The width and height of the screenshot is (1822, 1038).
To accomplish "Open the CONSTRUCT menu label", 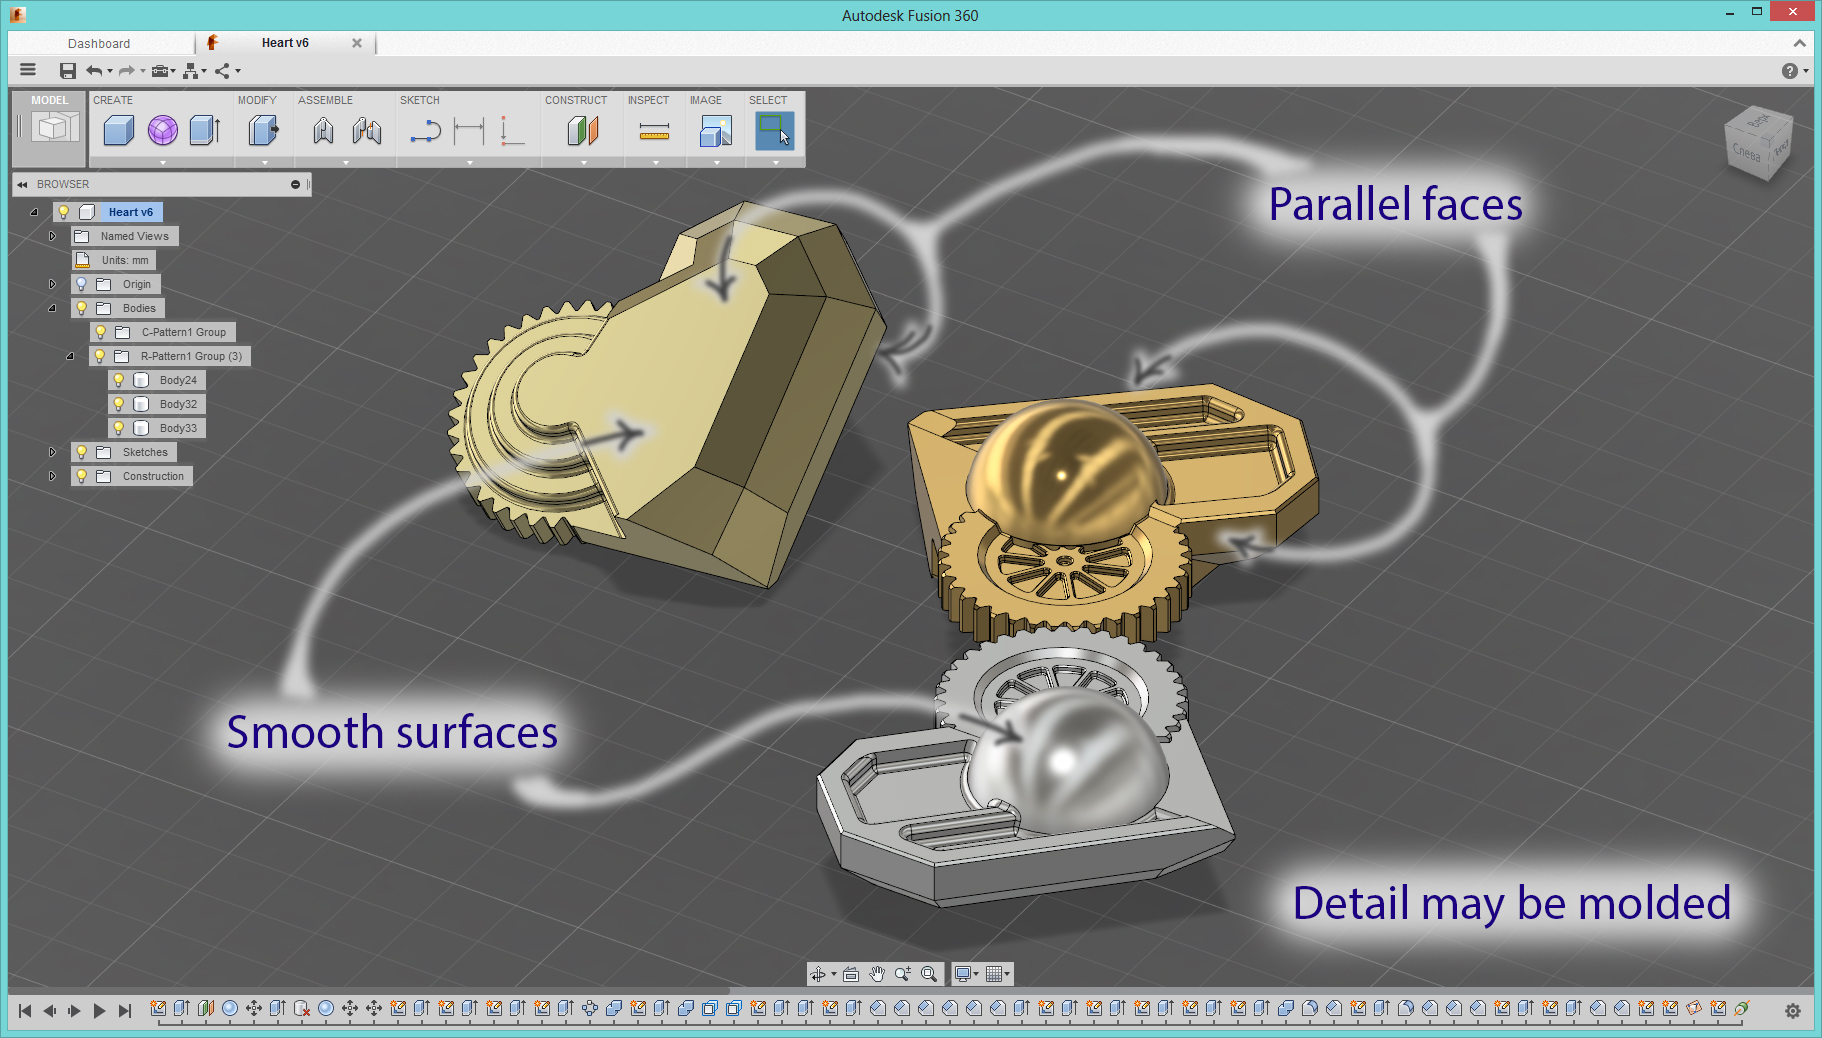I will pyautogui.click(x=576, y=100).
